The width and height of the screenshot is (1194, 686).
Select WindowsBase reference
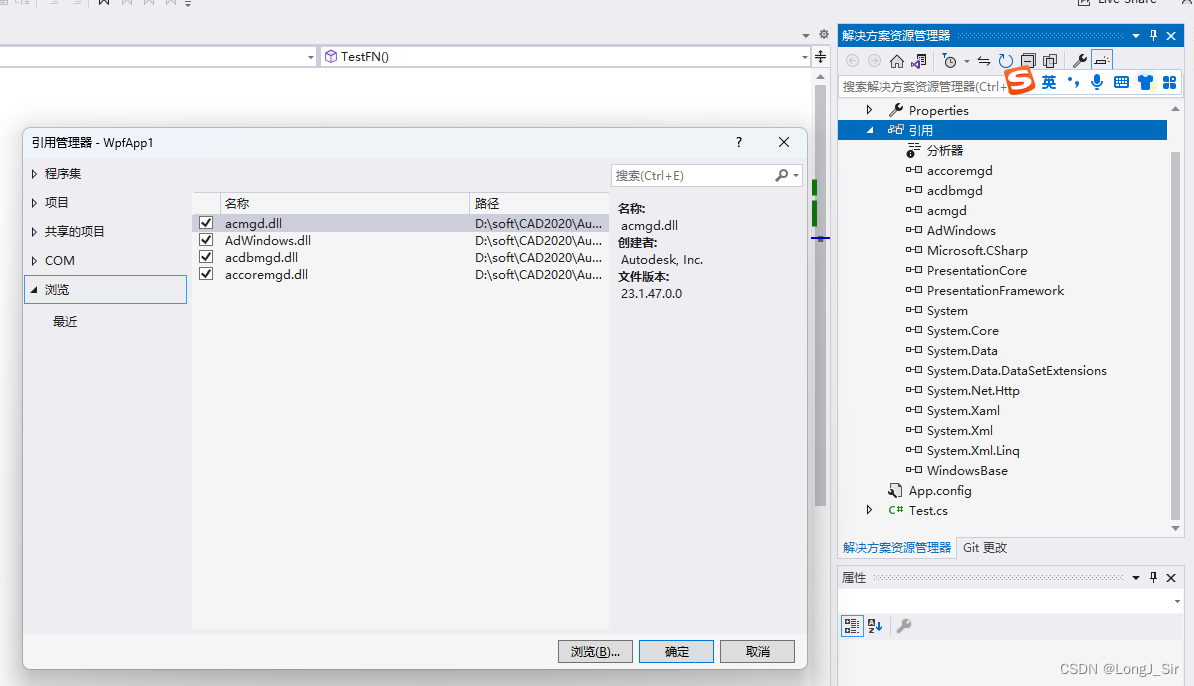[967, 471]
